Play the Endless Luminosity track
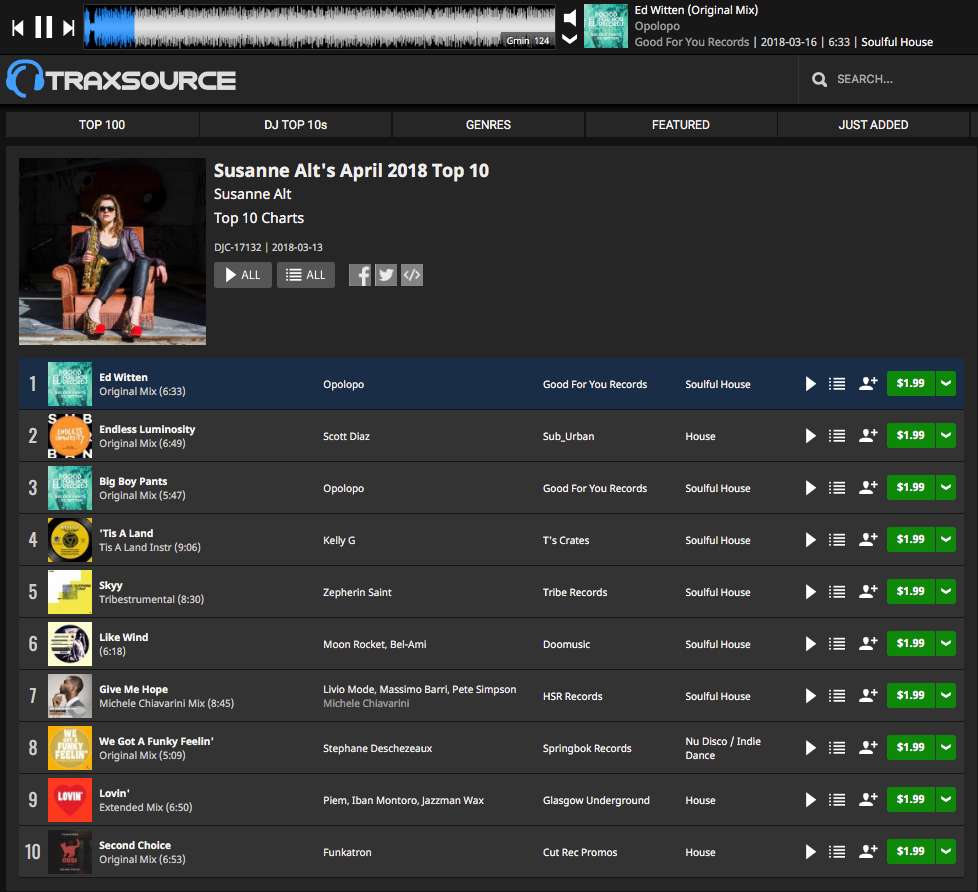Screen dimensions: 978x892 [810, 435]
